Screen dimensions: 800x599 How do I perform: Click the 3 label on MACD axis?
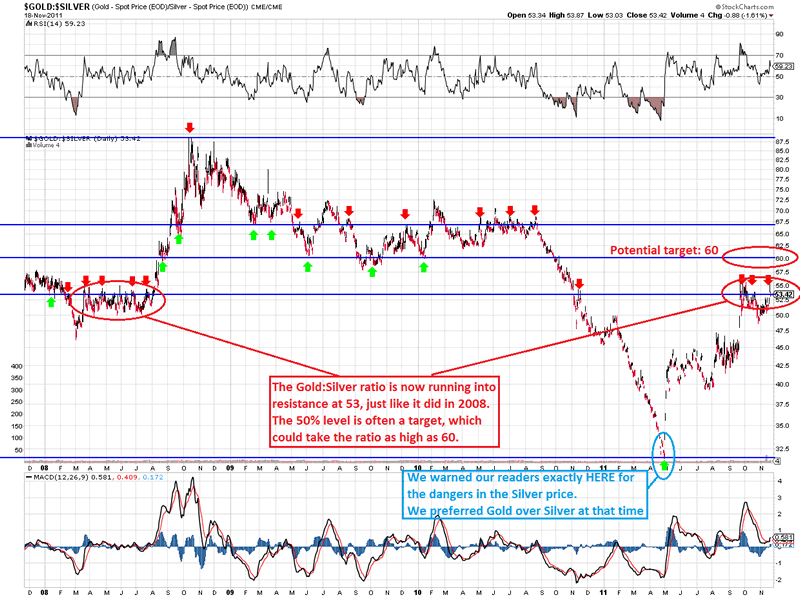tap(780, 497)
